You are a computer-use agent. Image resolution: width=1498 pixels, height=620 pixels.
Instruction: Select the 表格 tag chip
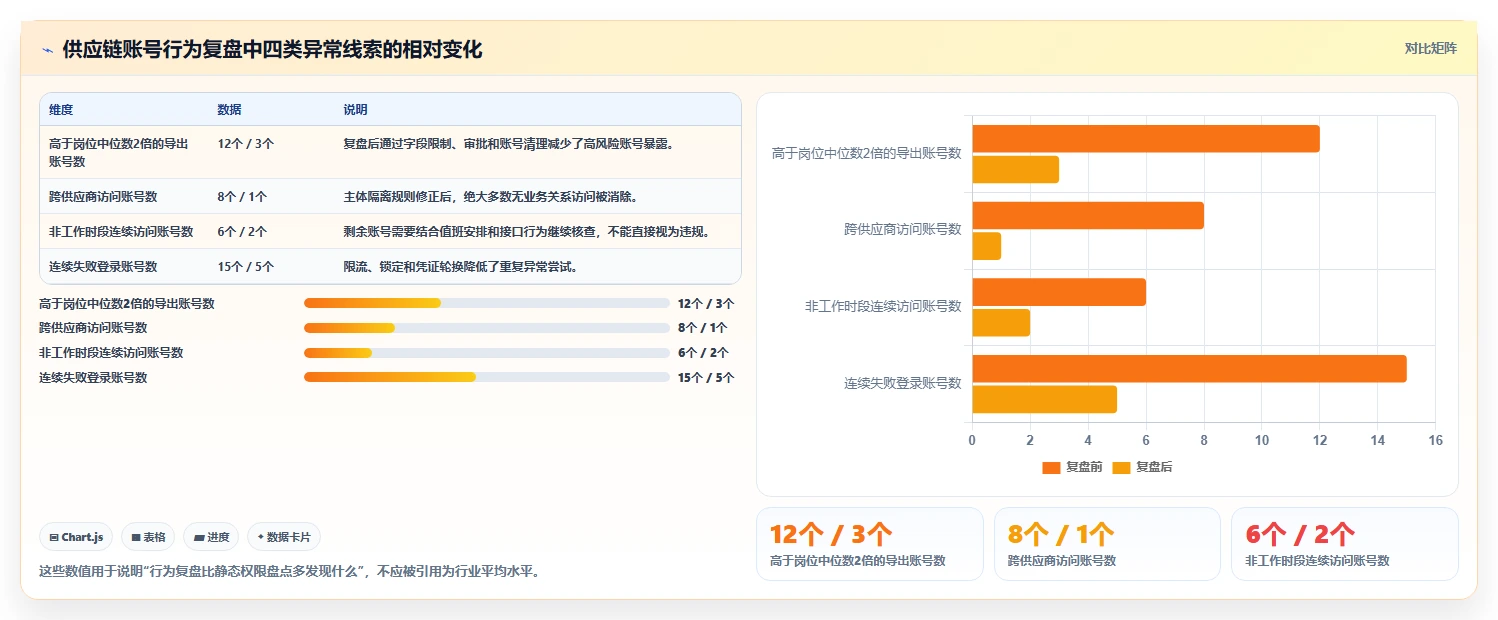(148, 537)
